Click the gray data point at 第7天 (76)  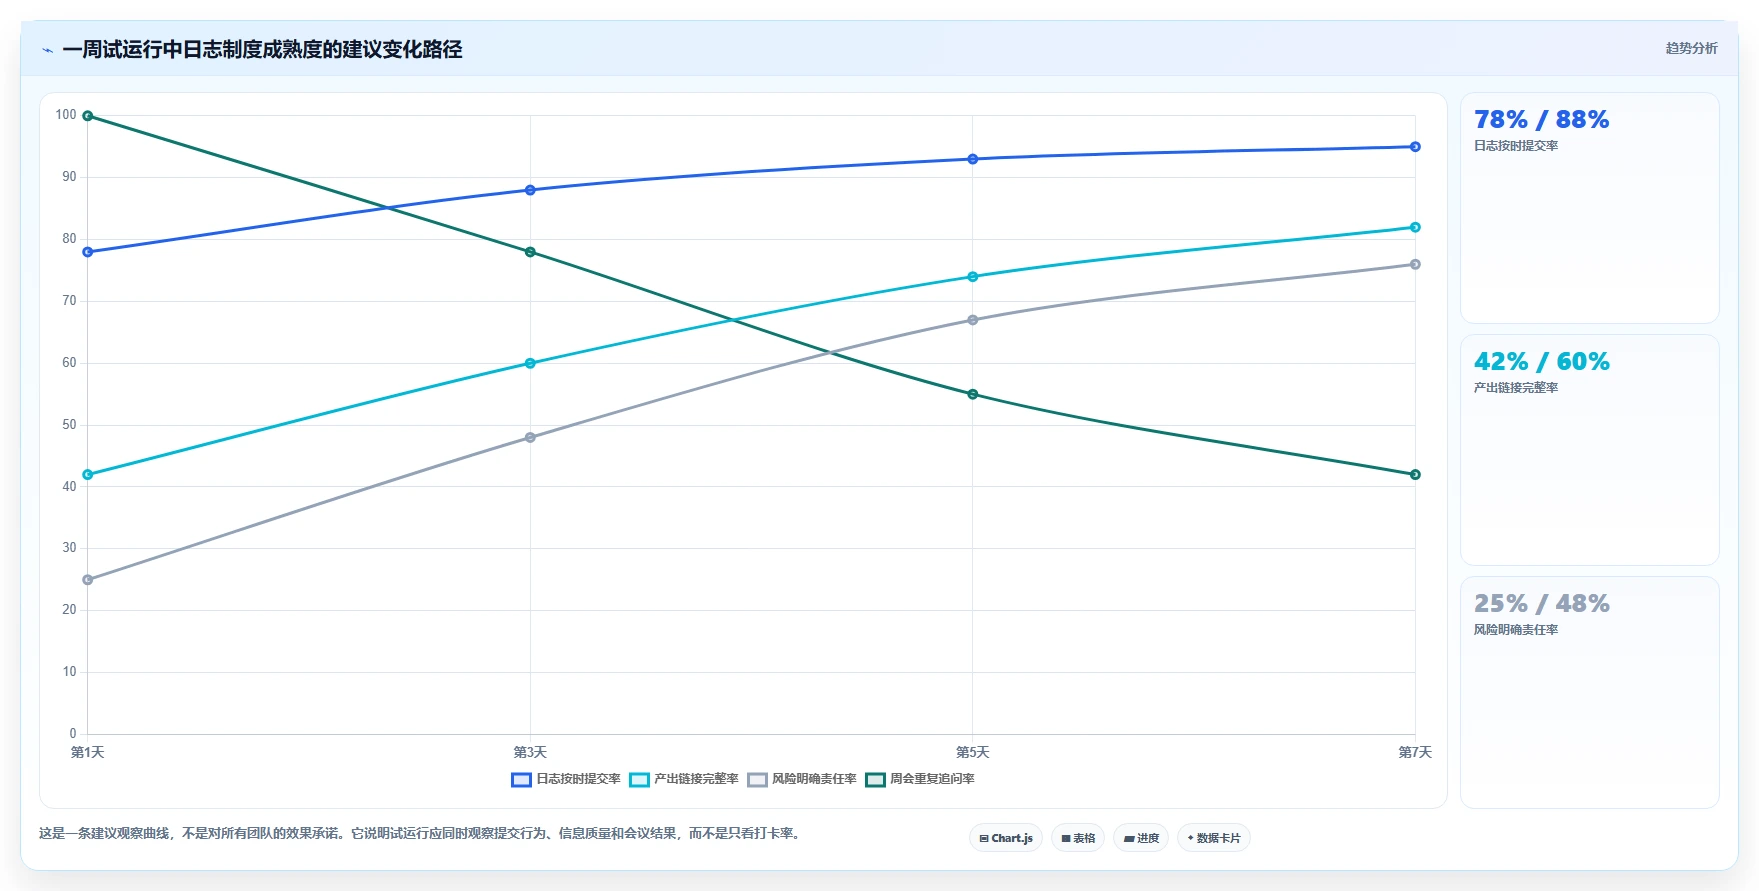coord(1415,265)
